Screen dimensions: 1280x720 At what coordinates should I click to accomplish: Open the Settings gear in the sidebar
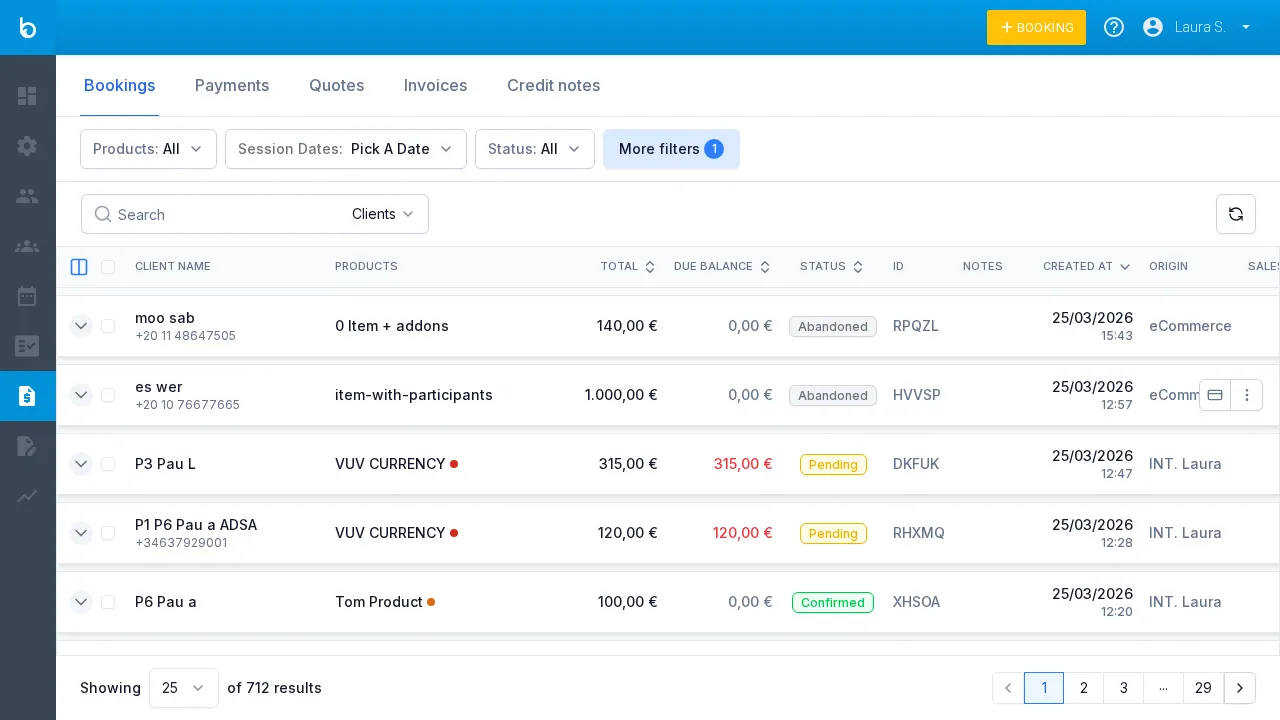click(x=27, y=146)
